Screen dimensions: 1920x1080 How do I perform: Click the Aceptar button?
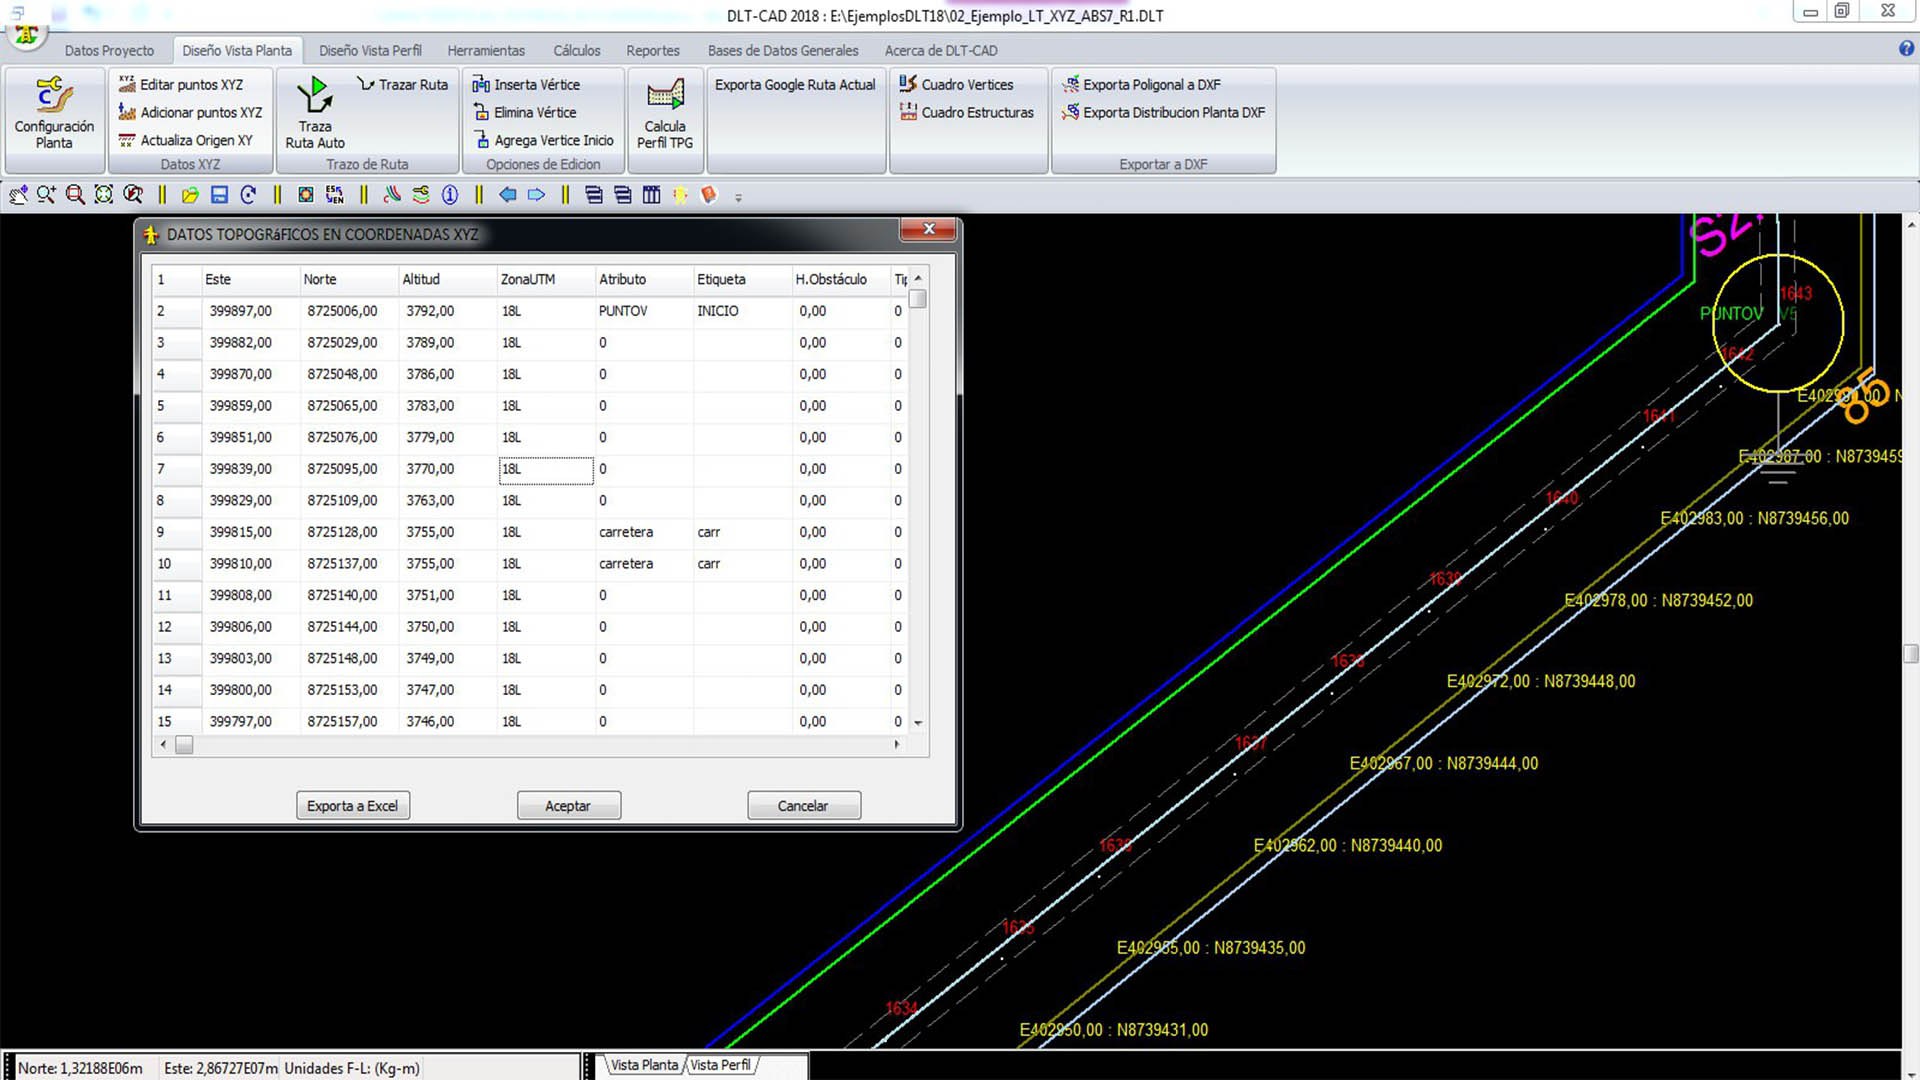(x=568, y=806)
